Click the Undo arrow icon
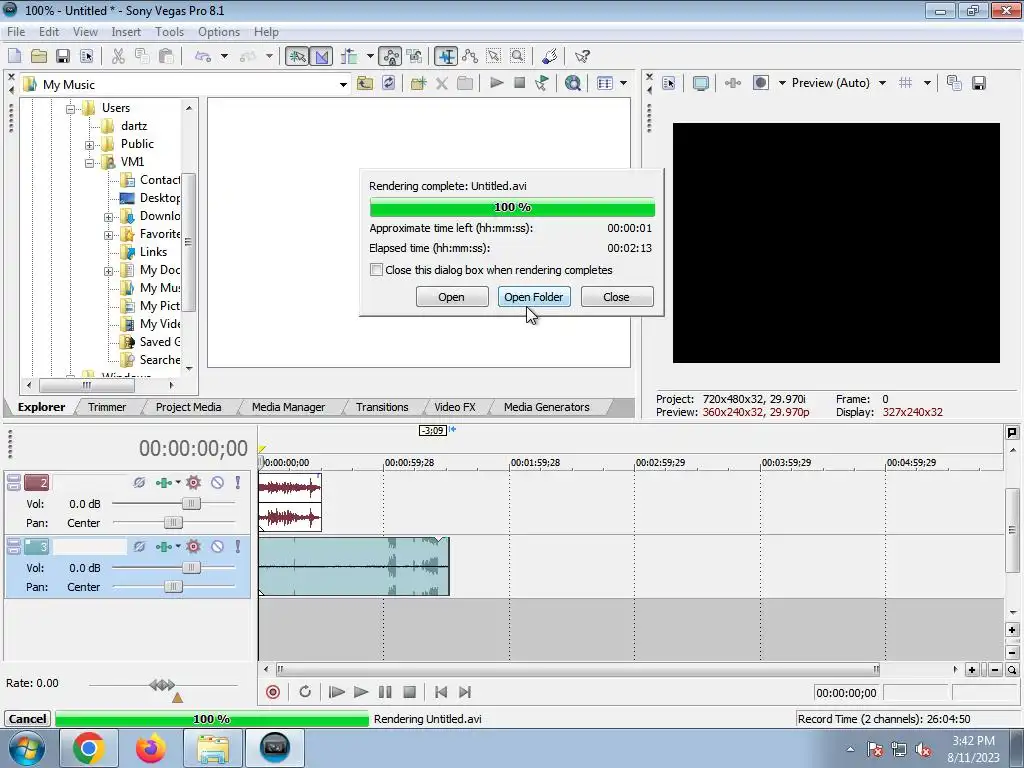The width and height of the screenshot is (1024, 768). (203, 56)
